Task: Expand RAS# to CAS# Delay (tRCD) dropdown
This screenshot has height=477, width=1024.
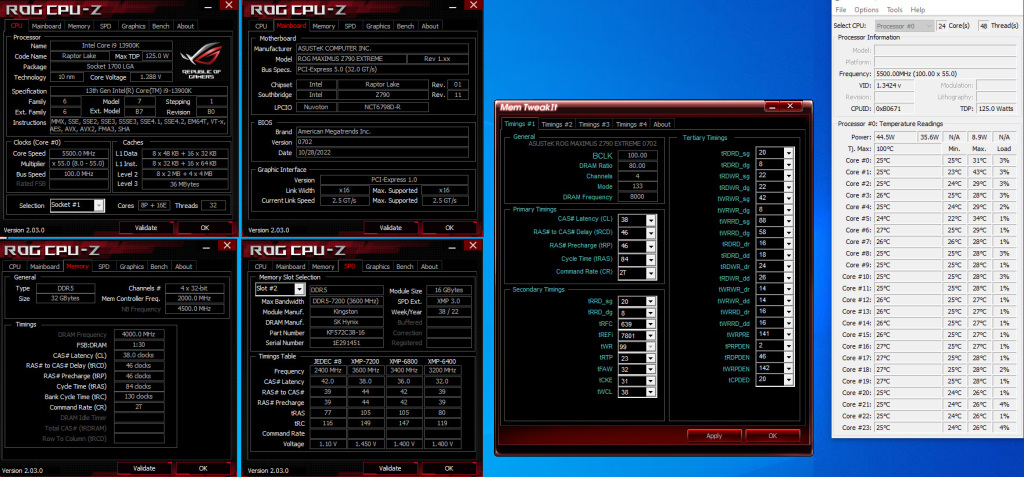Action: [x=650, y=233]
